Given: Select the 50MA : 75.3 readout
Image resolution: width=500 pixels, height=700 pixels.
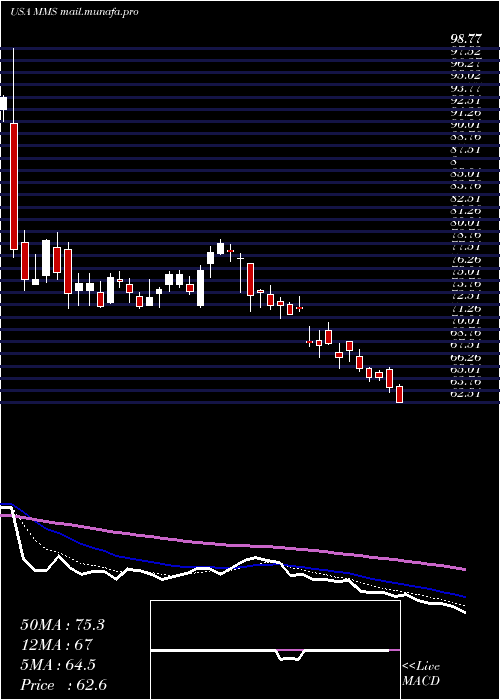Looking at the screenshot, I should 62,625.
